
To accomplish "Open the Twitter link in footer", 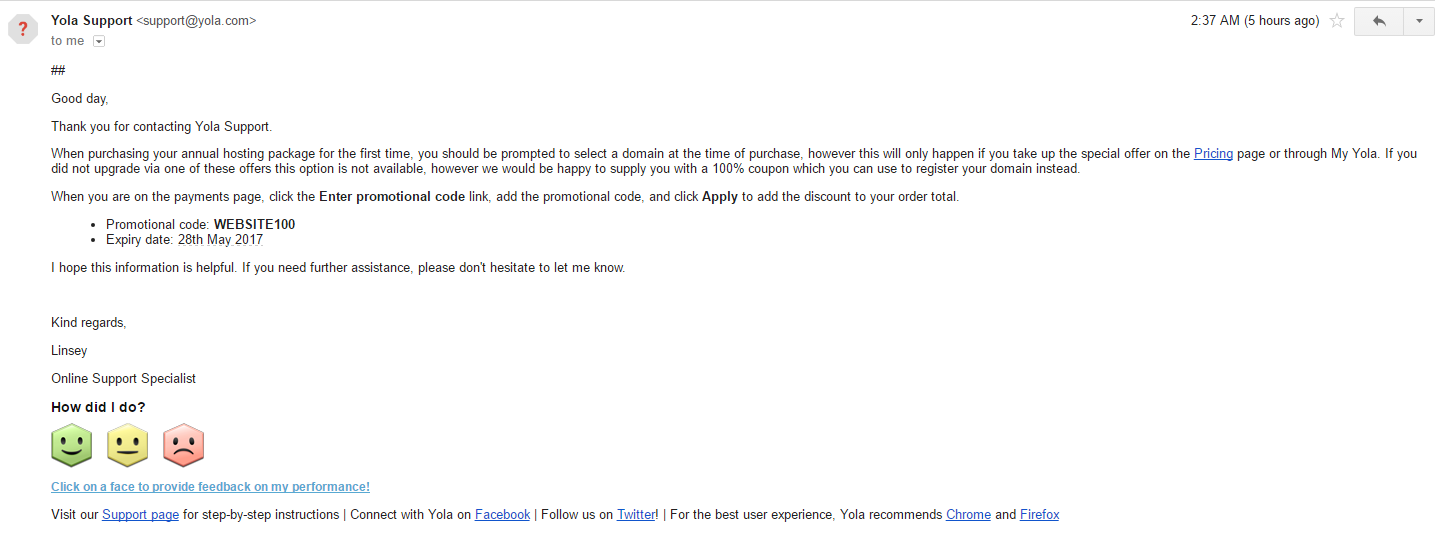I will click(x=636, y=515).
